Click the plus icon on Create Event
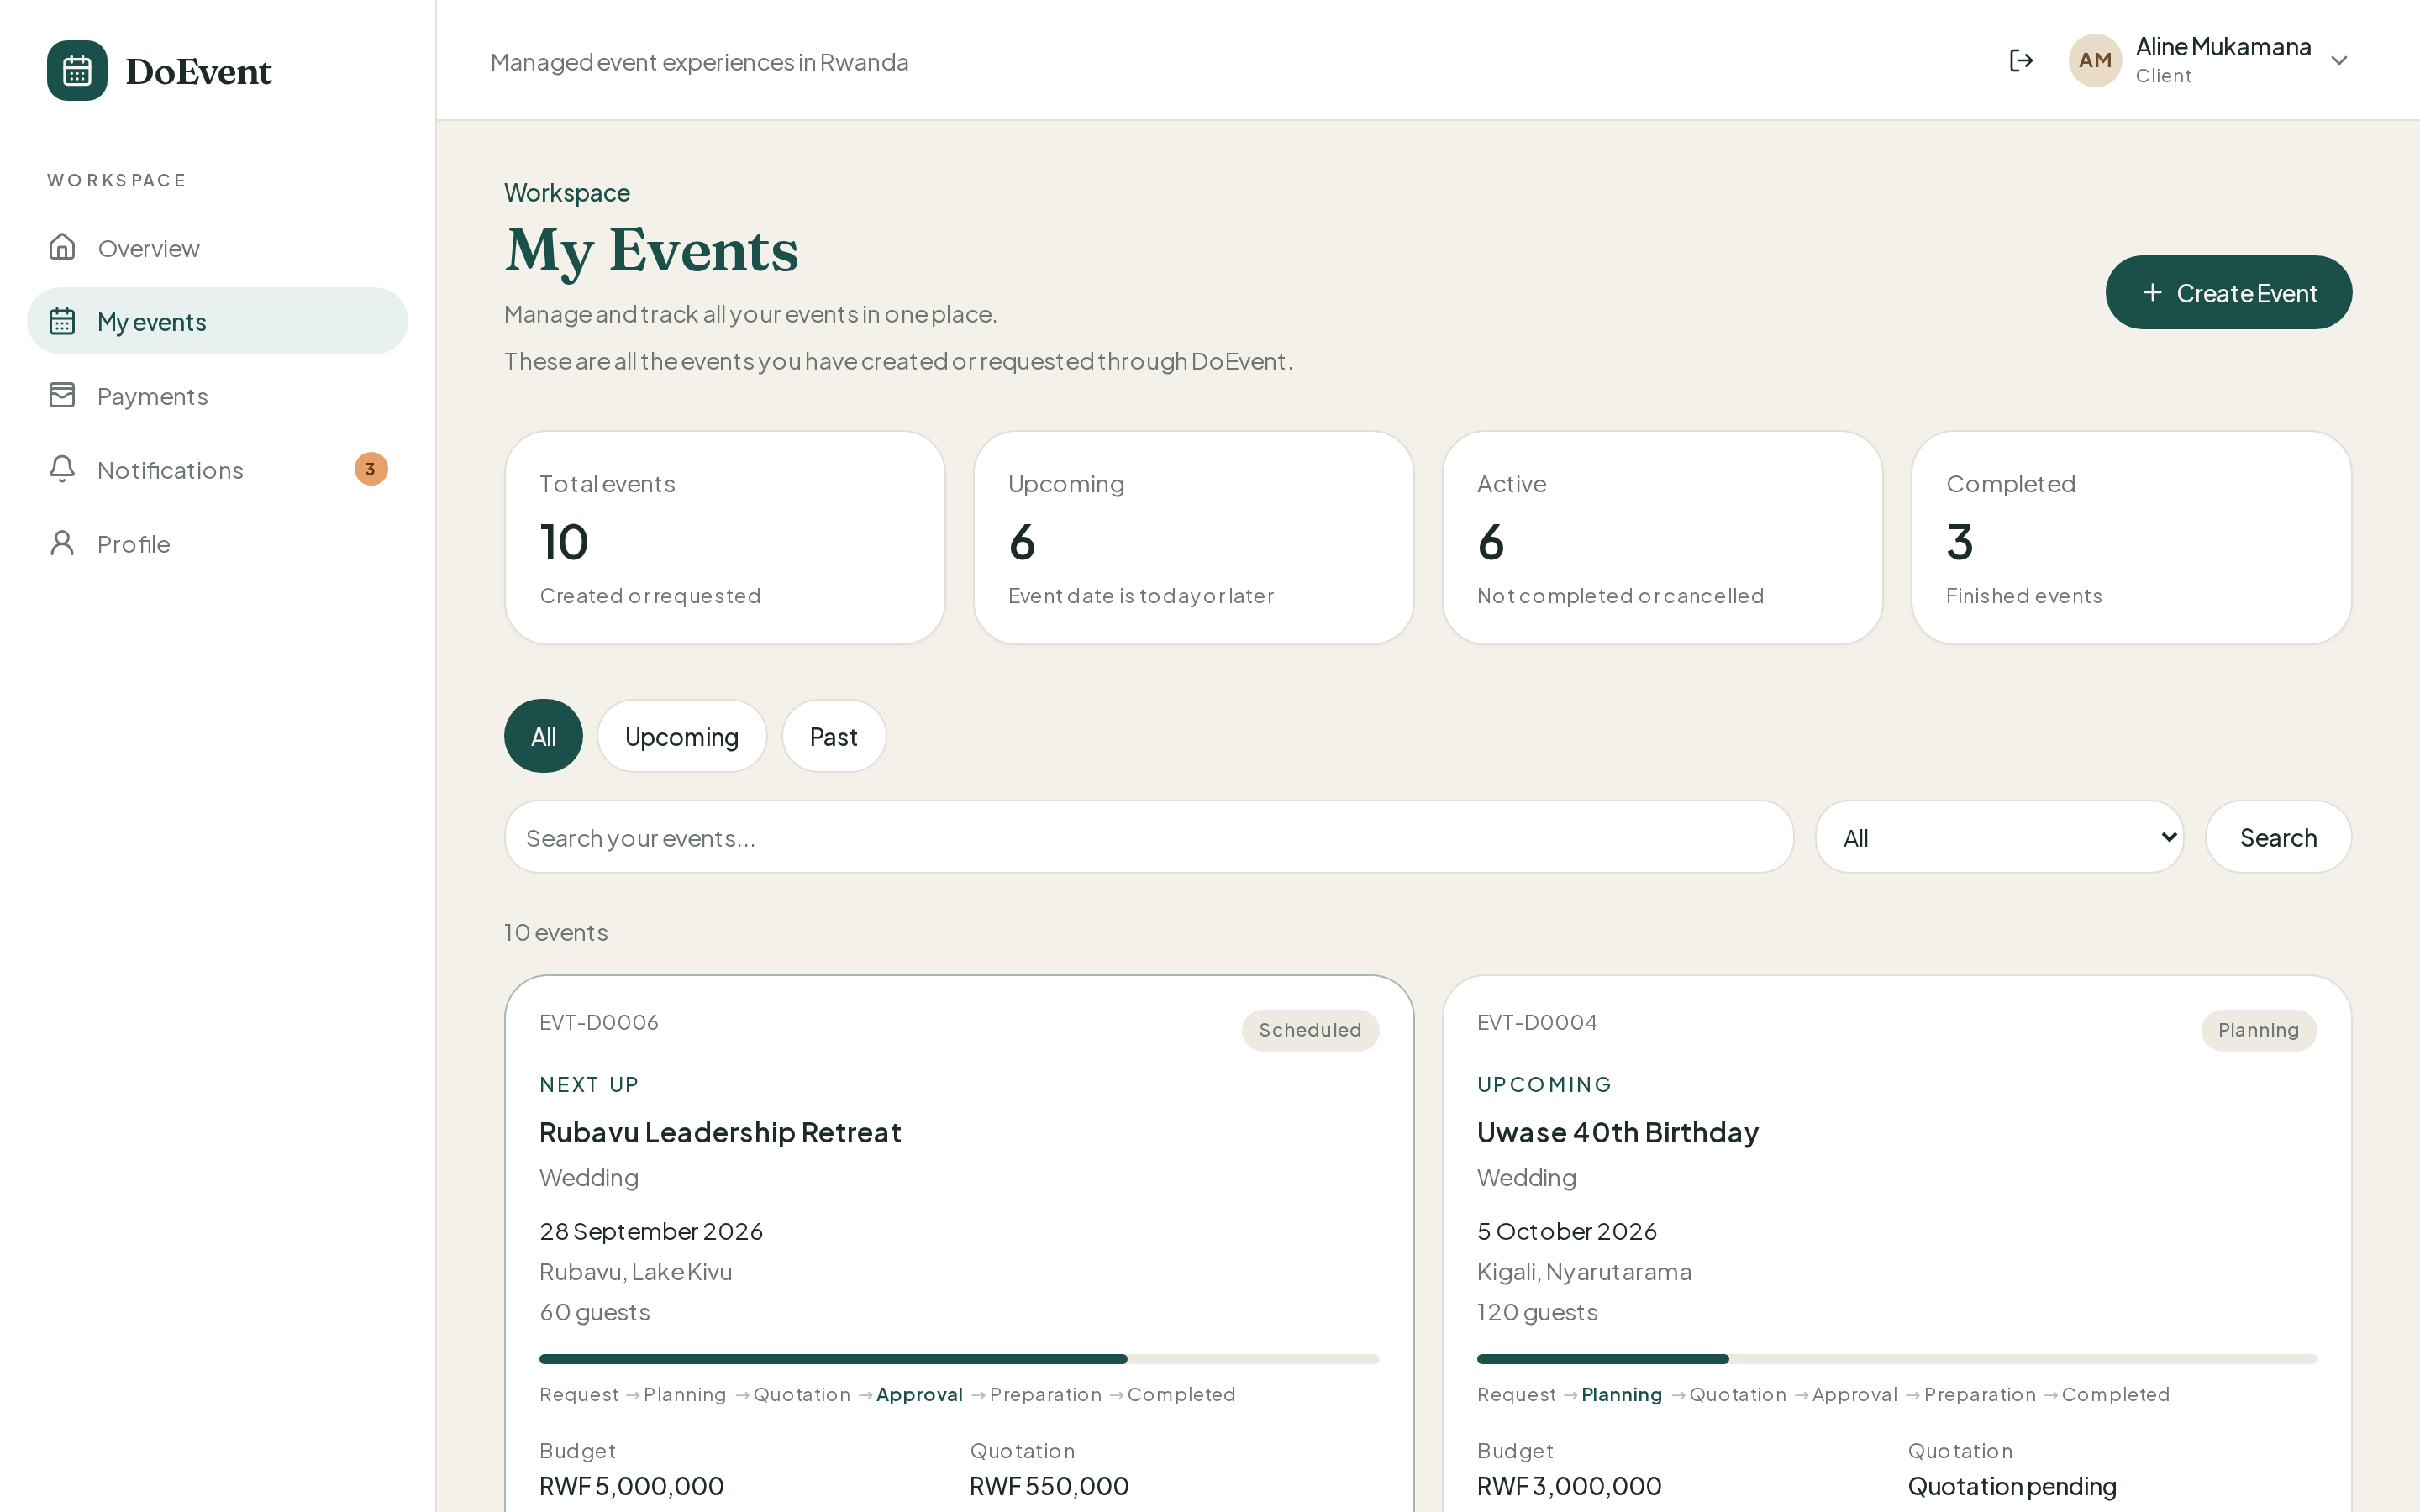Viewport: 2420px width, 1512px height. 2152,292
